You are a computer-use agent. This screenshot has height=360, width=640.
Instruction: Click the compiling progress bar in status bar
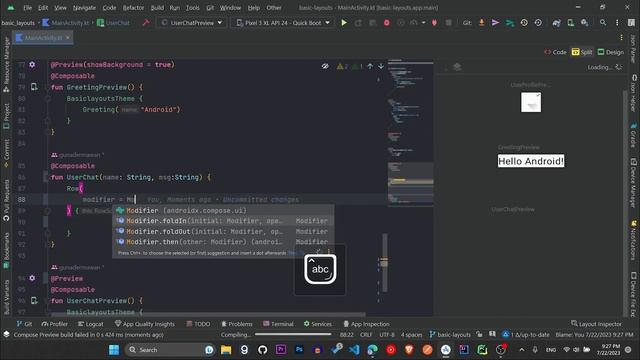tap(293, 334)
